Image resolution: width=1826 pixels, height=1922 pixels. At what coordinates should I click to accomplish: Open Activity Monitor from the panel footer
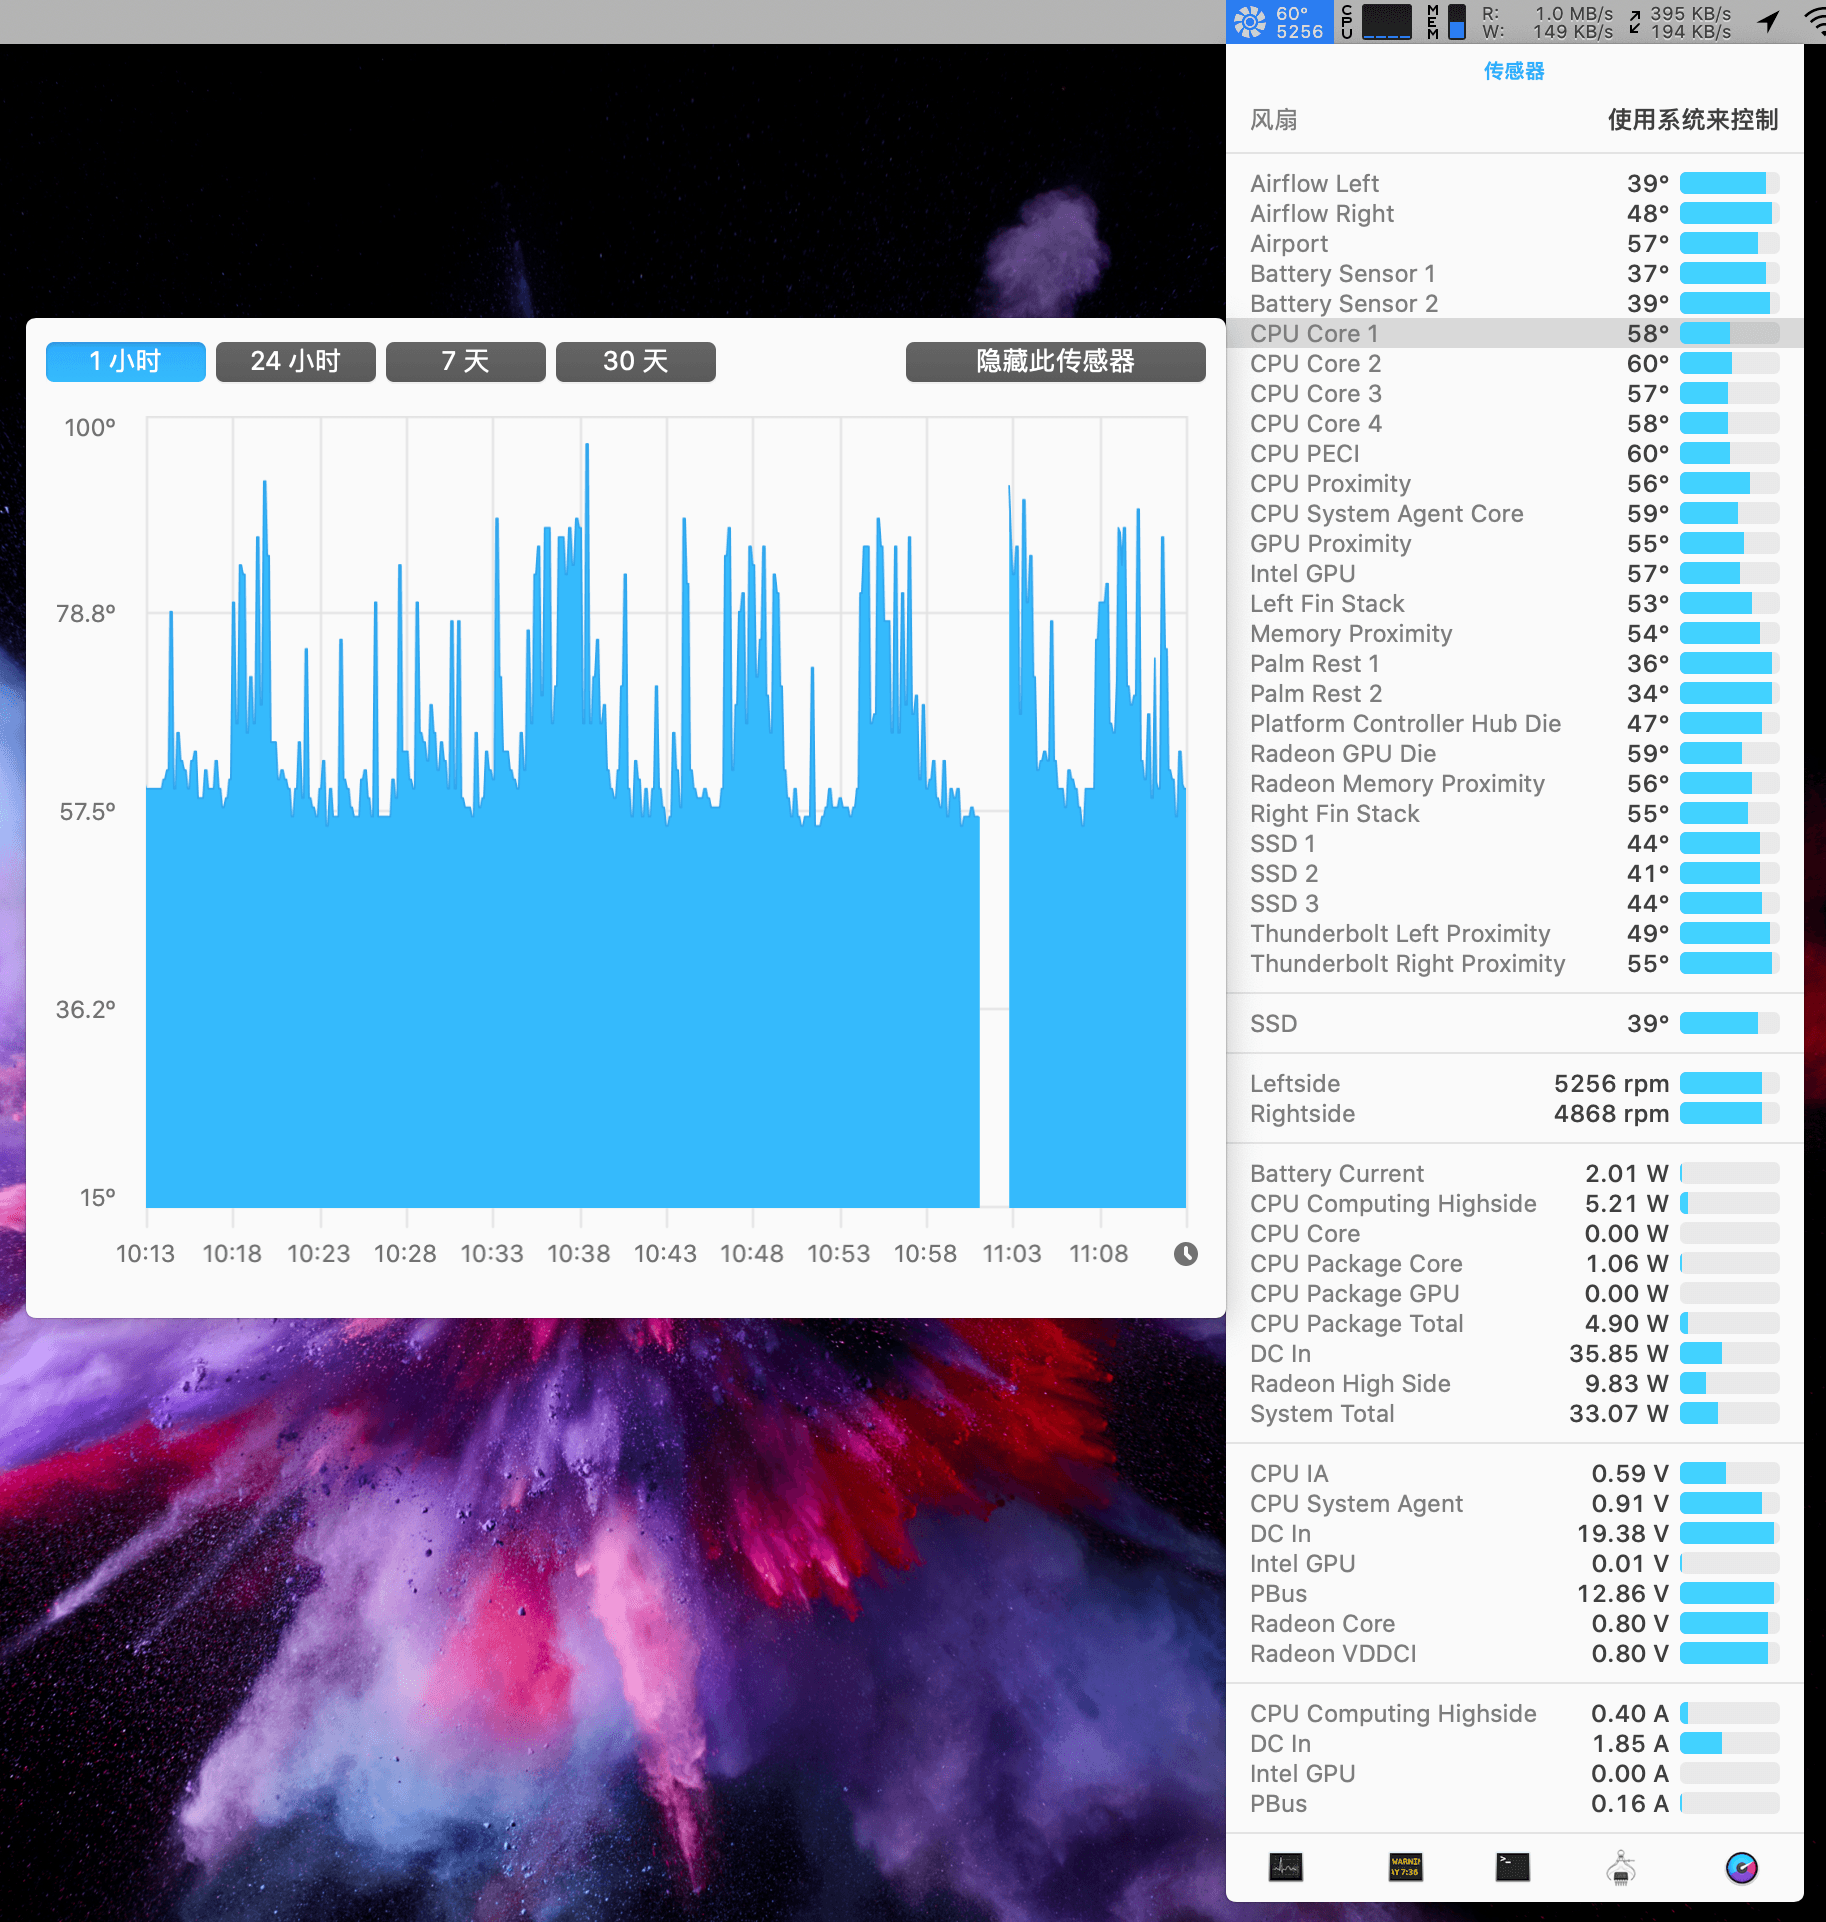[x=1286, y=1867]
